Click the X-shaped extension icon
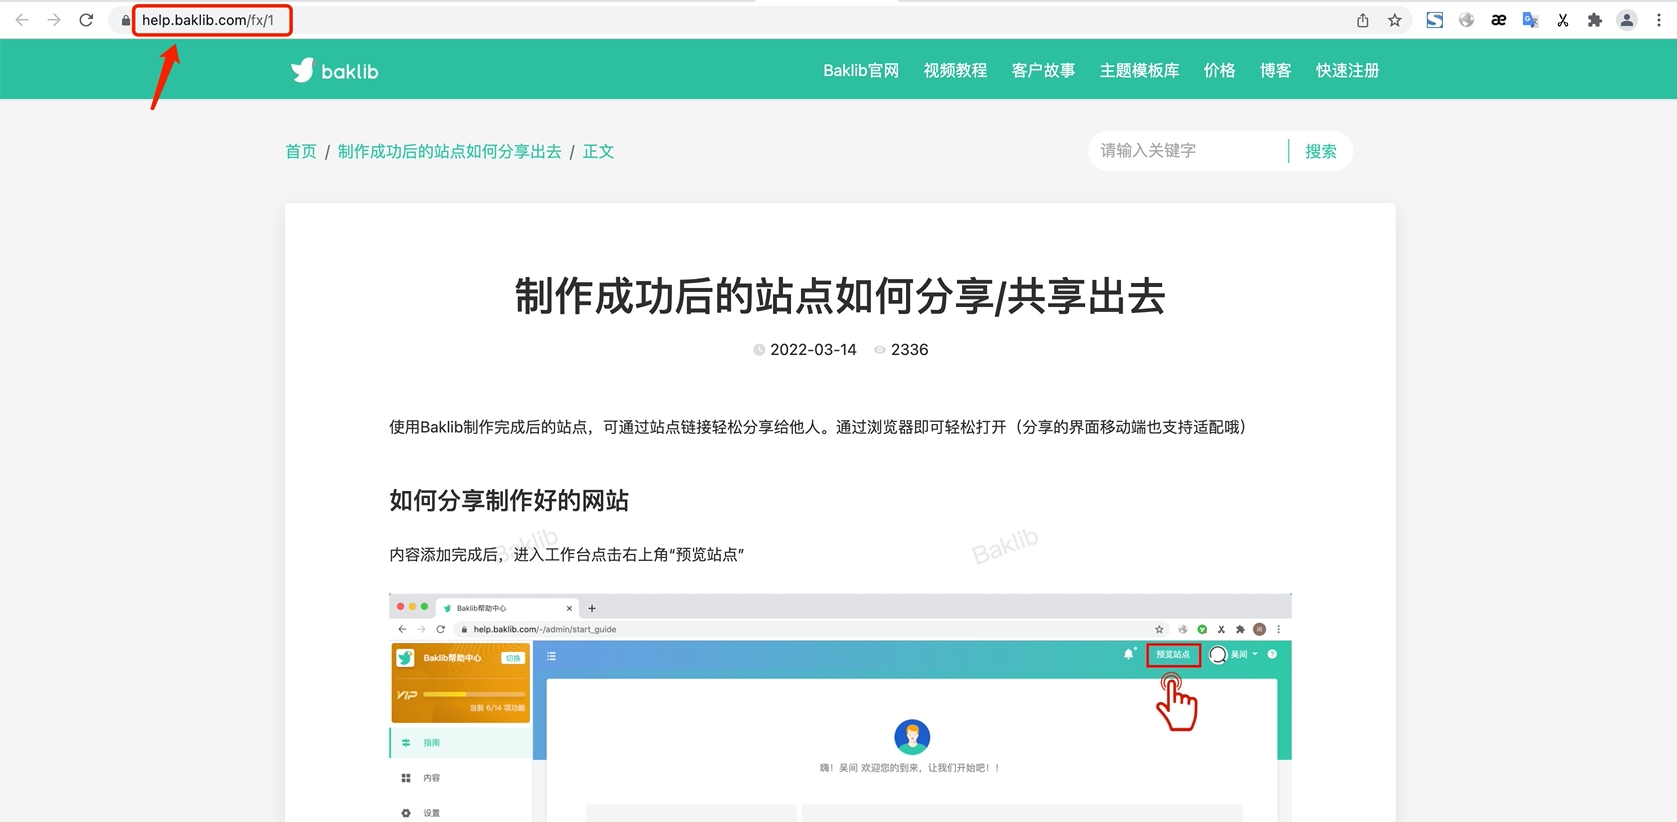This screenshot has width=1677, height=822. pos(1562,20)
